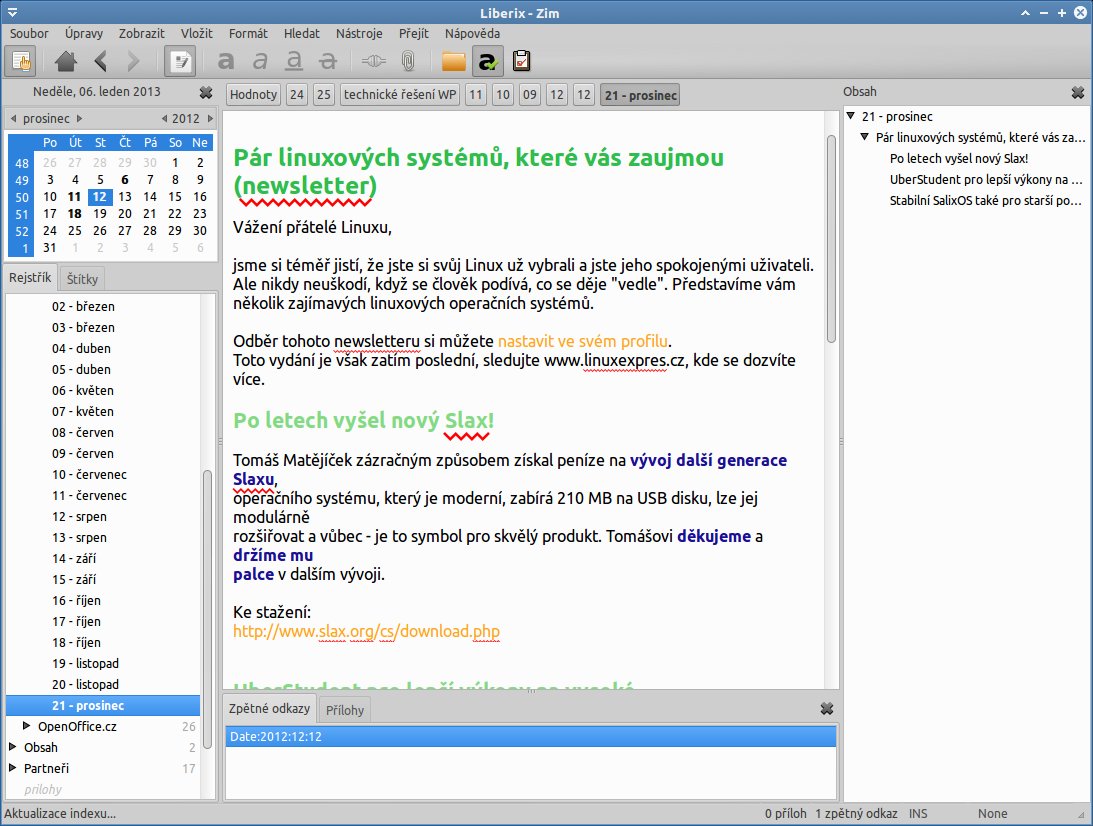
Task: Open the Soubor menu
Action: pyautogui.click(x=29, y=33)
